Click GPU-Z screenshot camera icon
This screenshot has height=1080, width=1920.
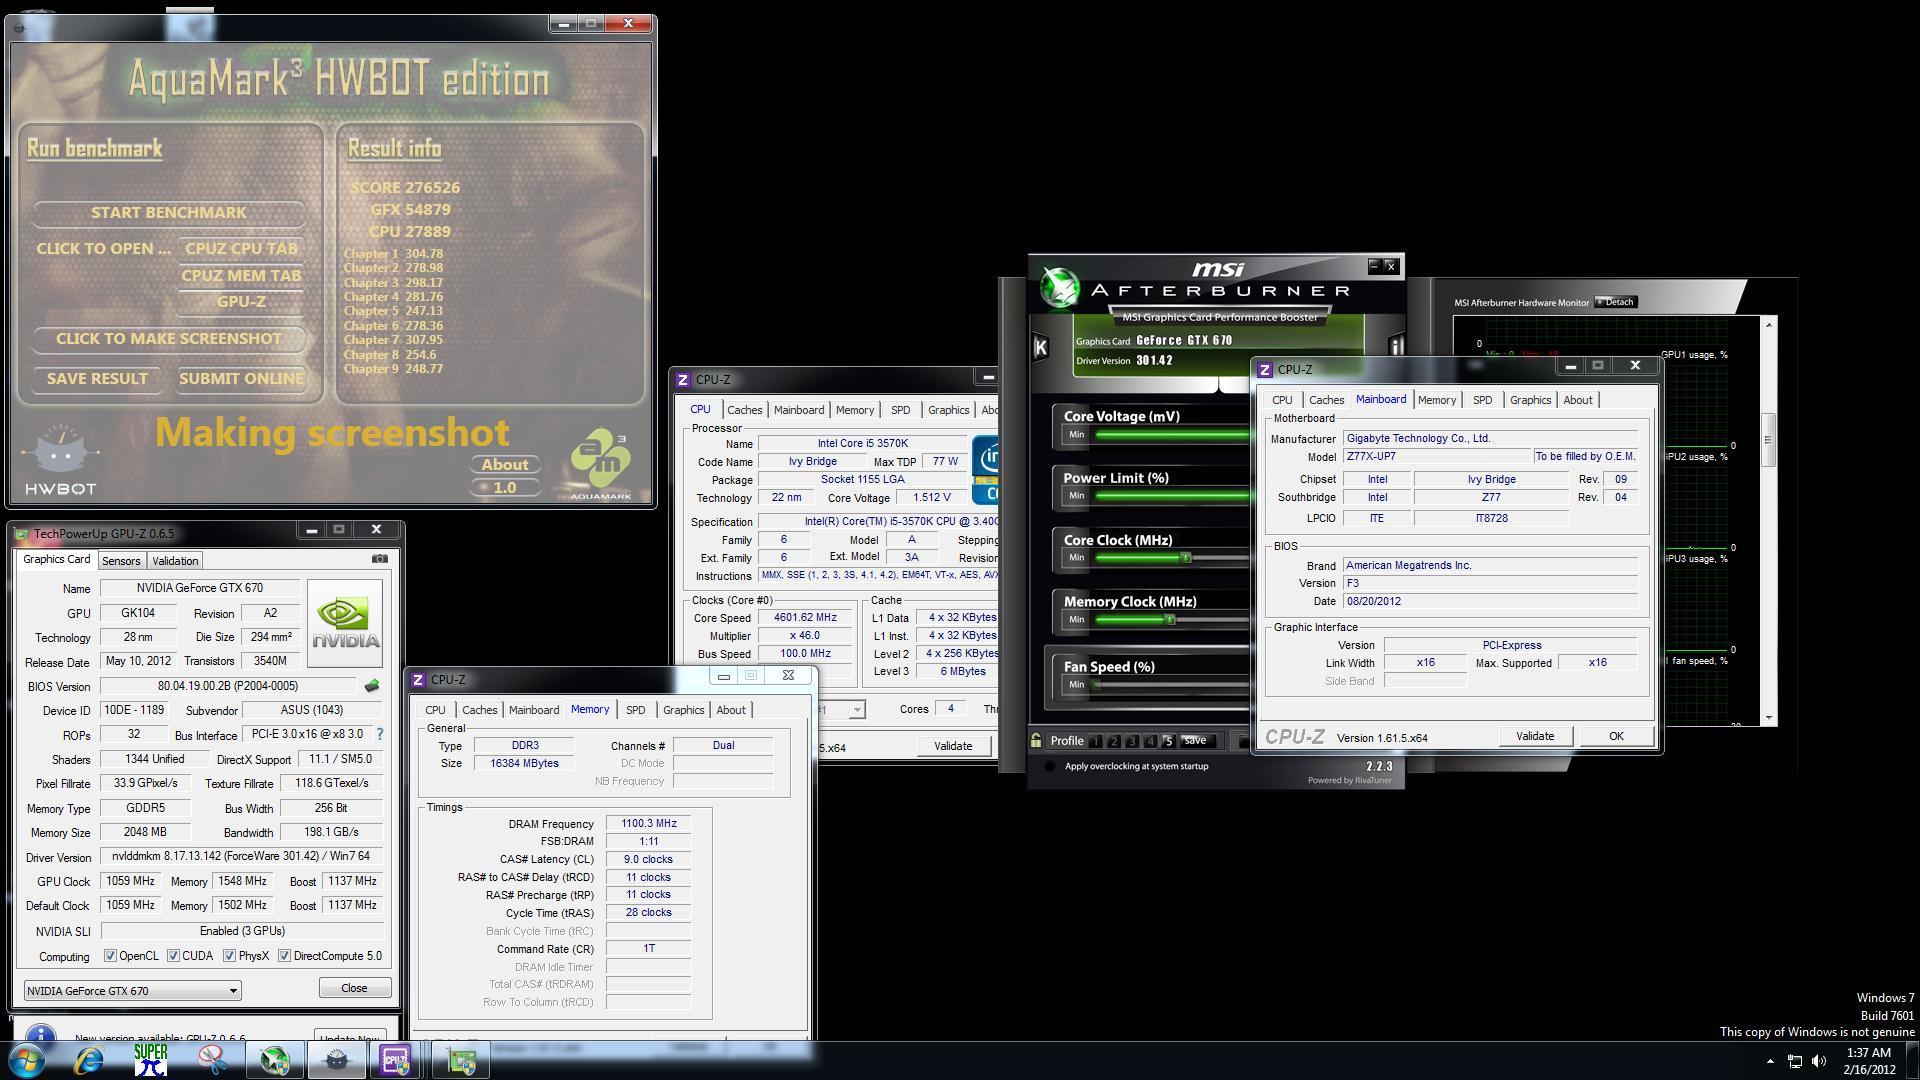[x=379, y=559]
